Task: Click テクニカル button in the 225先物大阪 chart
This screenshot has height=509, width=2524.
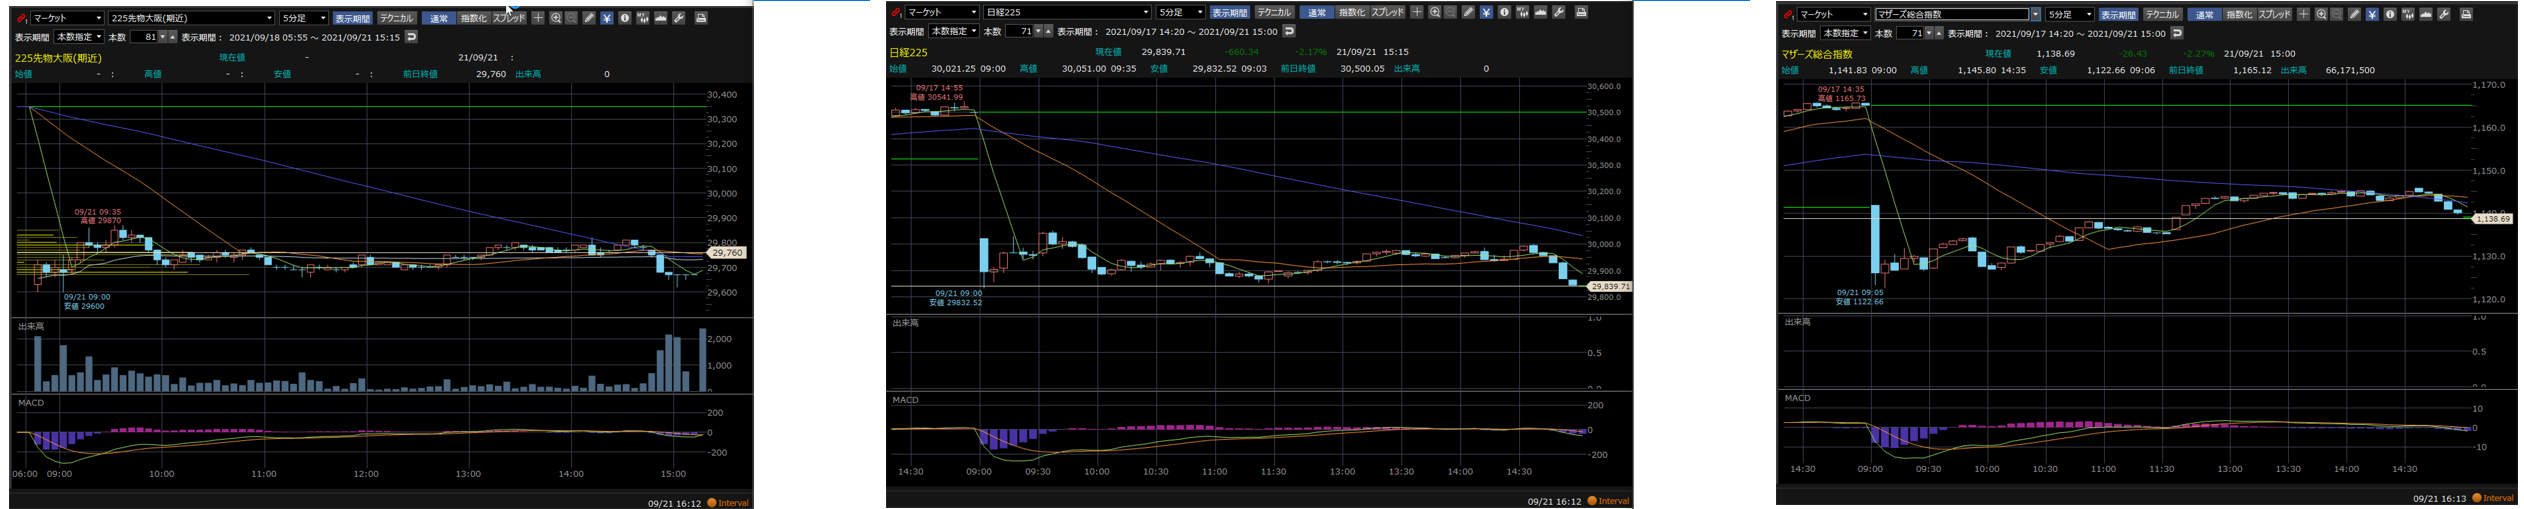Action: [x=397, y=18]
